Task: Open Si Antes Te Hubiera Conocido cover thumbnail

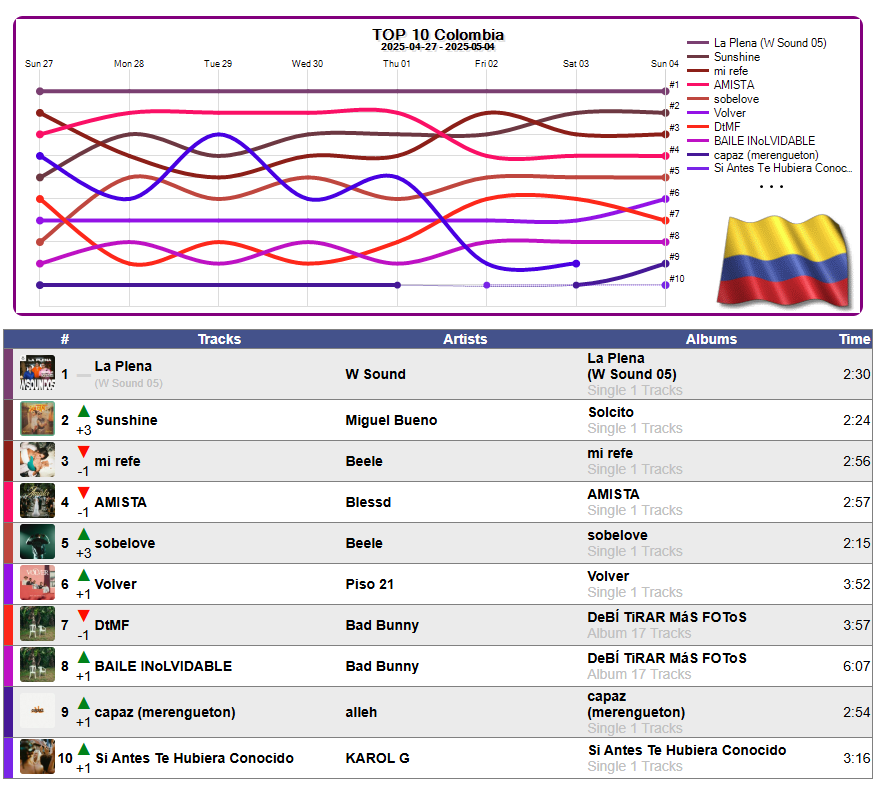Action: click(37, 757)
